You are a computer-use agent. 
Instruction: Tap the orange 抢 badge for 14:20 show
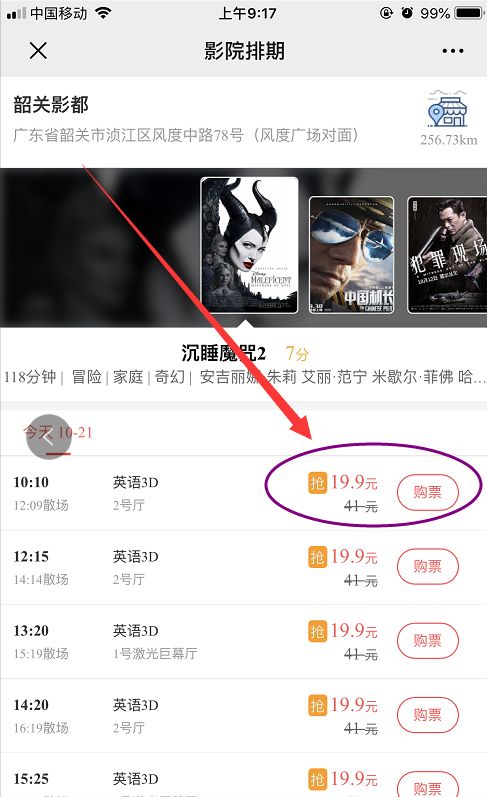pos(317,705)
